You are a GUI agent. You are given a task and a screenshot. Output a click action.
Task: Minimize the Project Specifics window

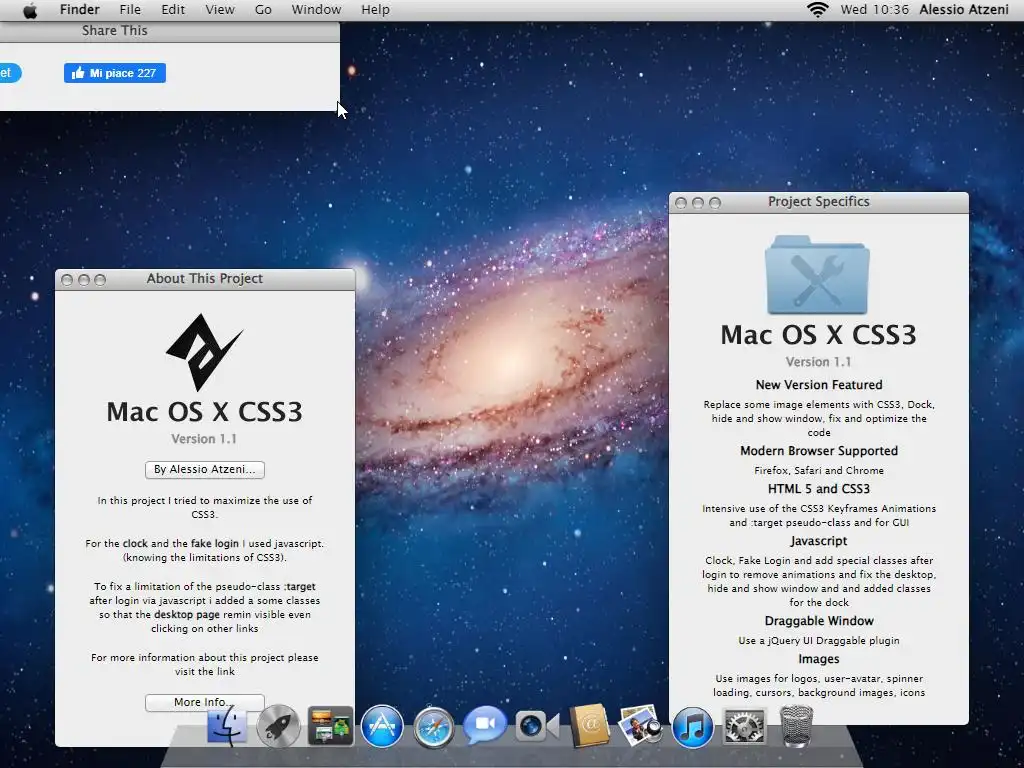point(697,203)
